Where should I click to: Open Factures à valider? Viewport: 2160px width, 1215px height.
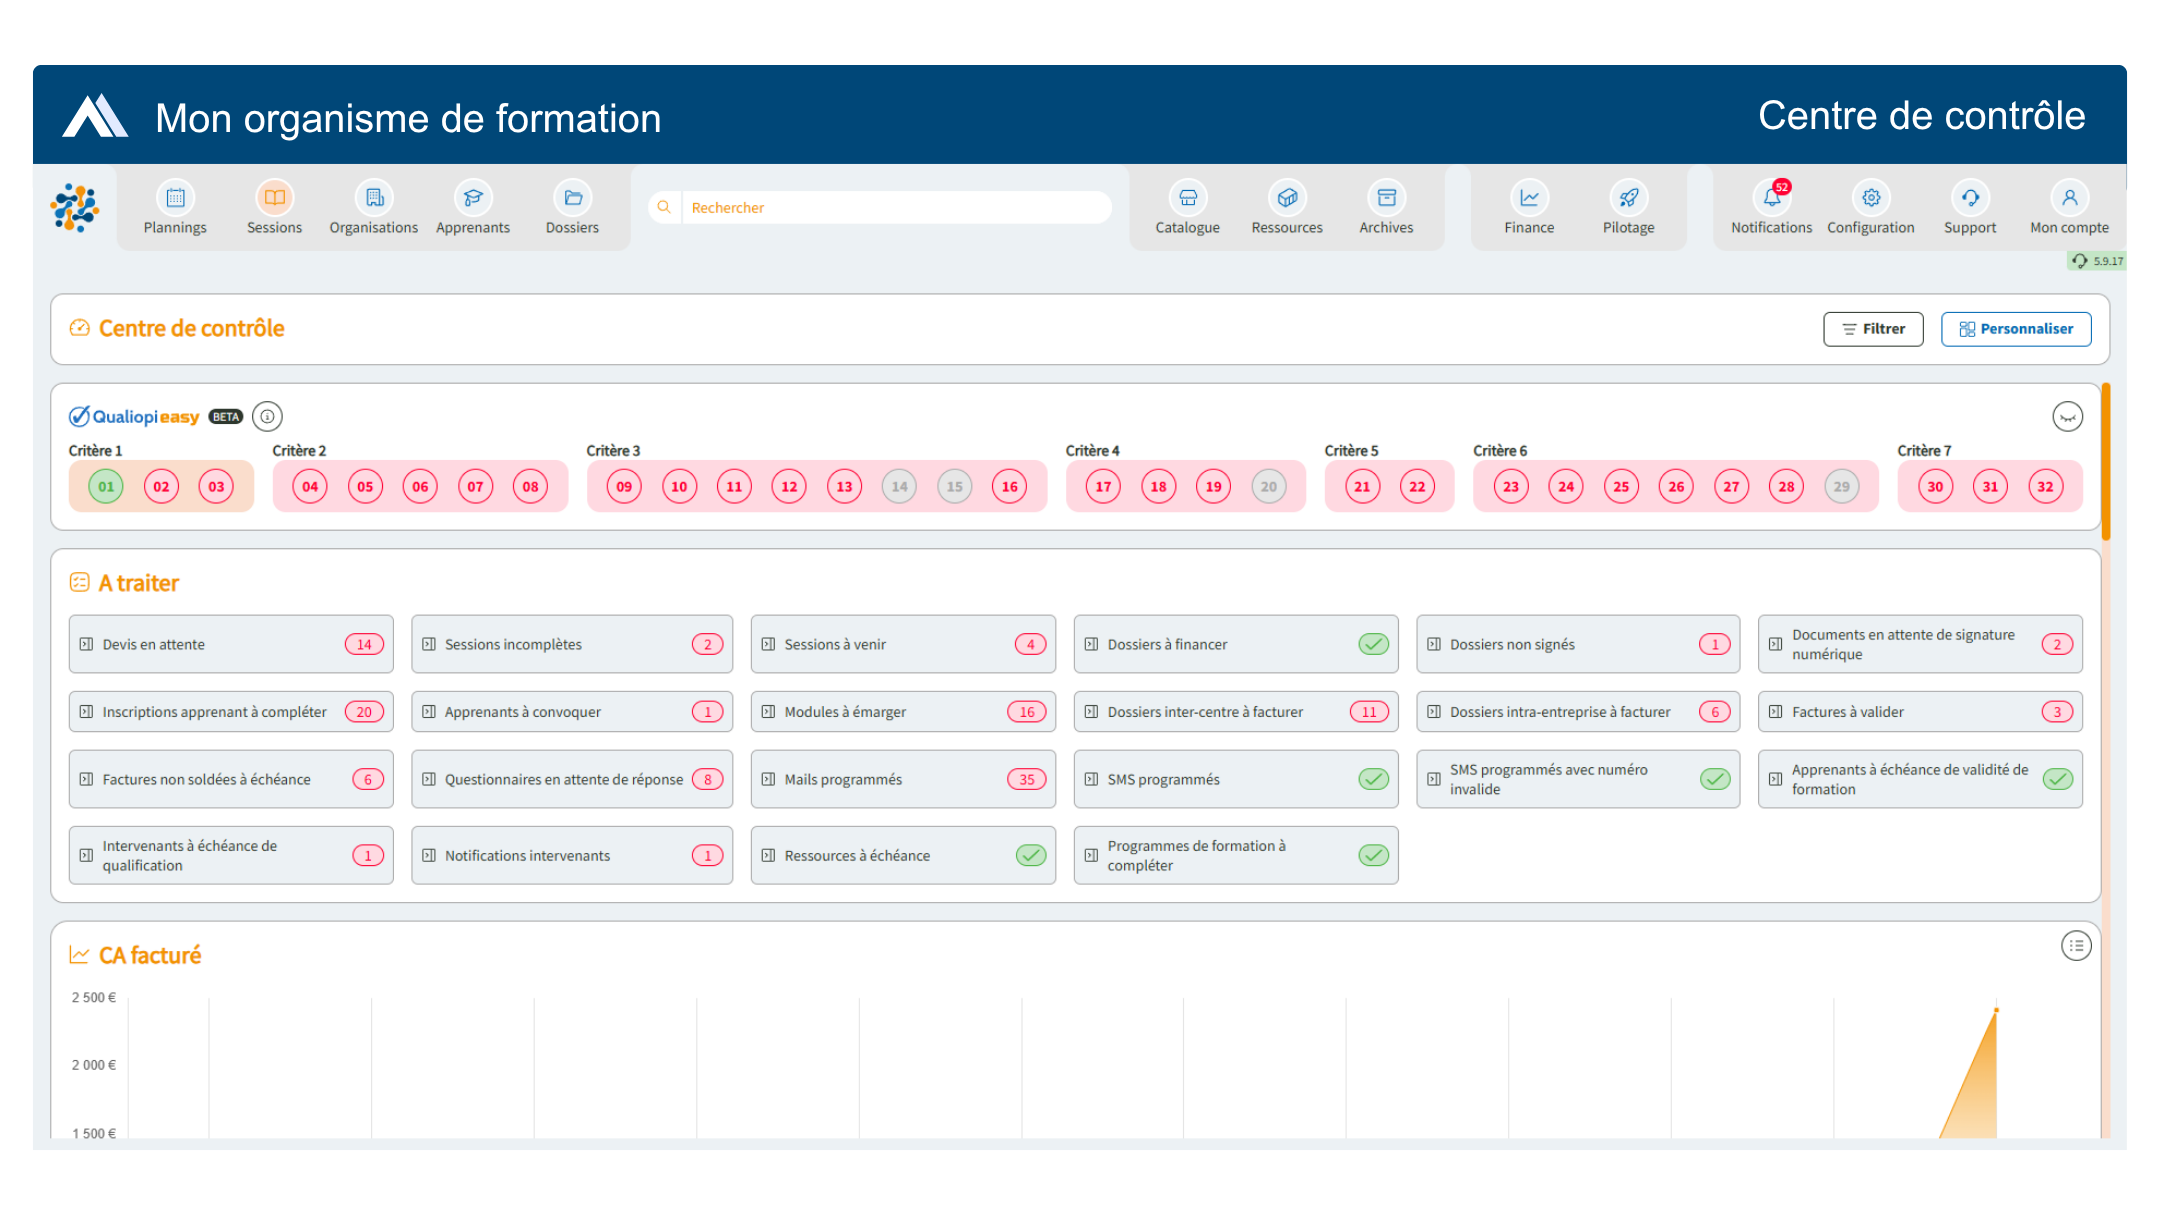1920,712
